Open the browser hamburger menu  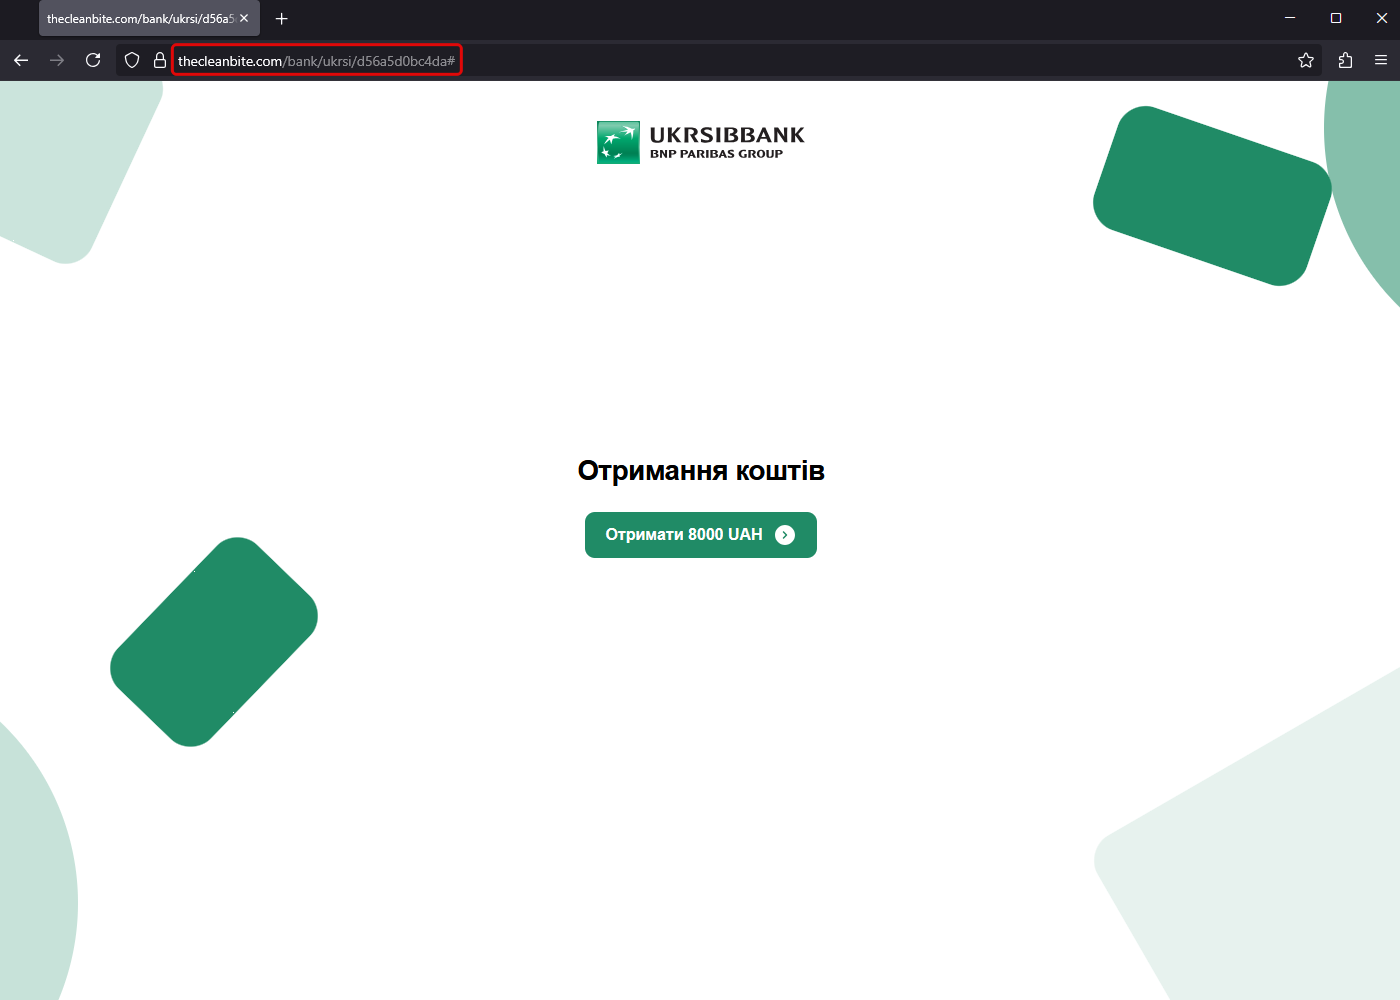tap(1381, 61)
